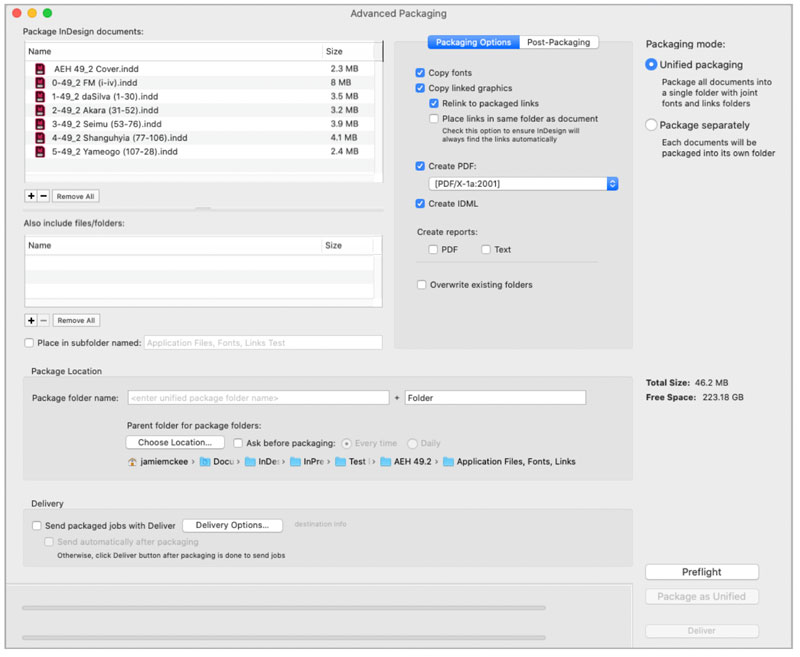This screenshot has height=657, width=800.
Task: Enable Place in subfolder named checkbox
Action: 30,343
